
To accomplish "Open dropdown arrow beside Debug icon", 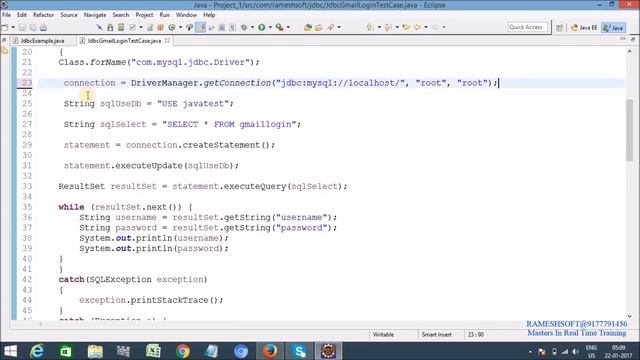I will (x=252, y=27).
